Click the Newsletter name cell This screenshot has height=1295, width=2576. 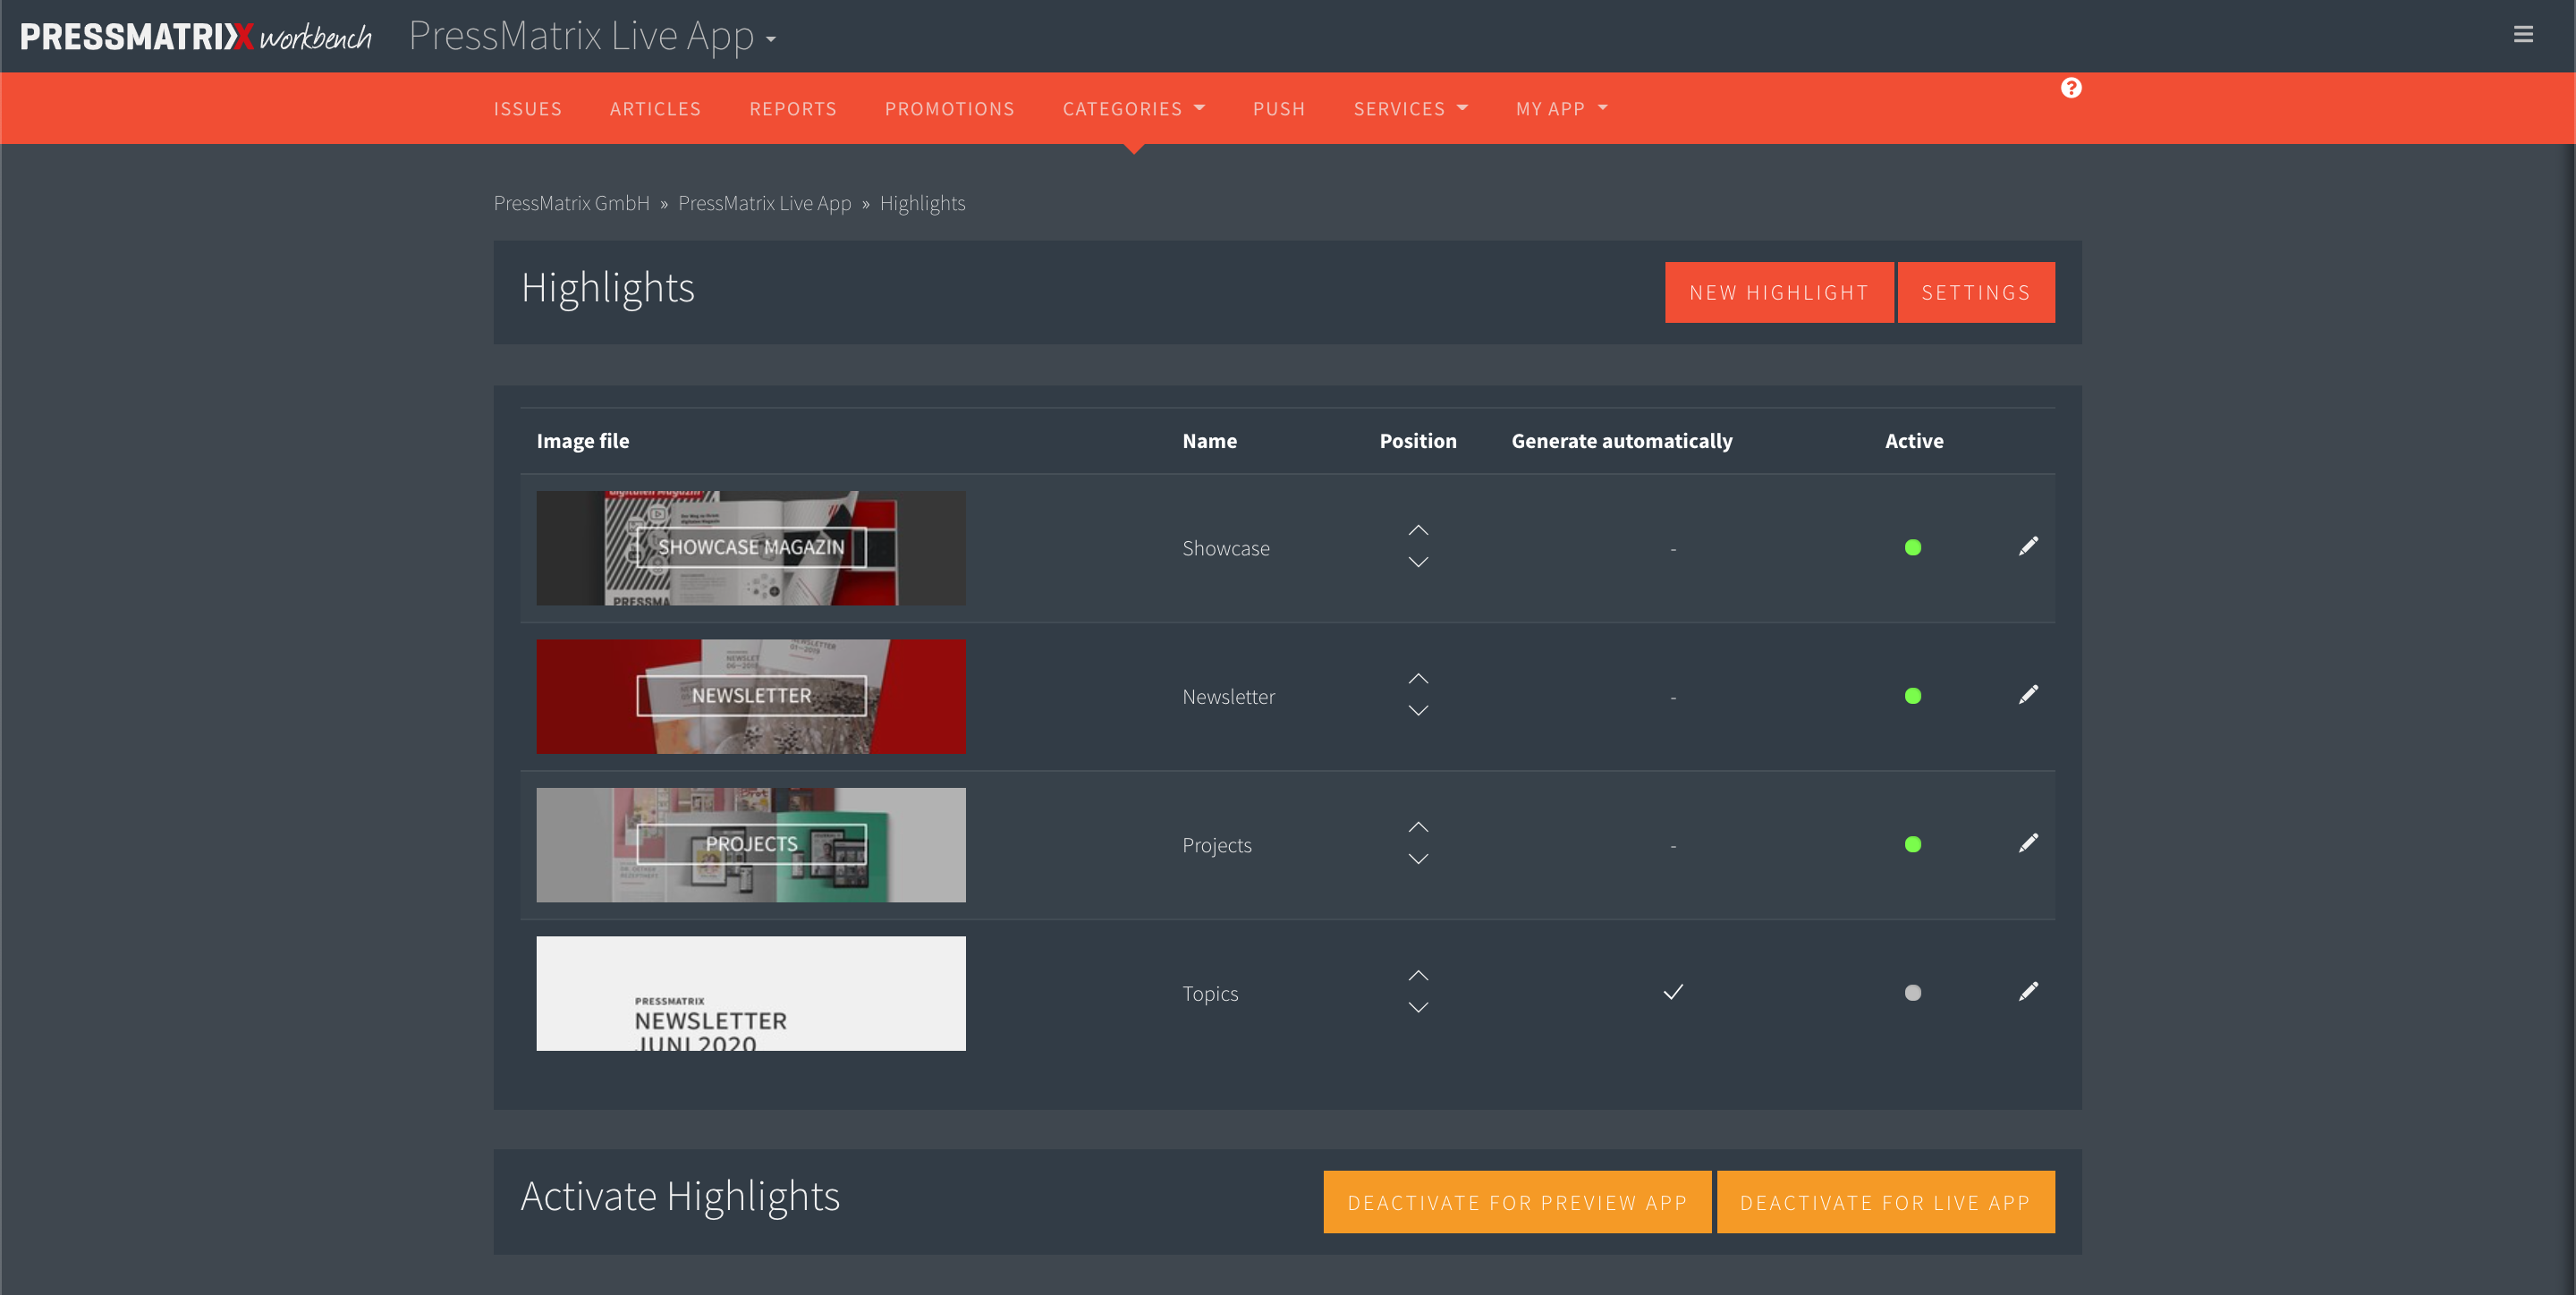(1228, 696)
